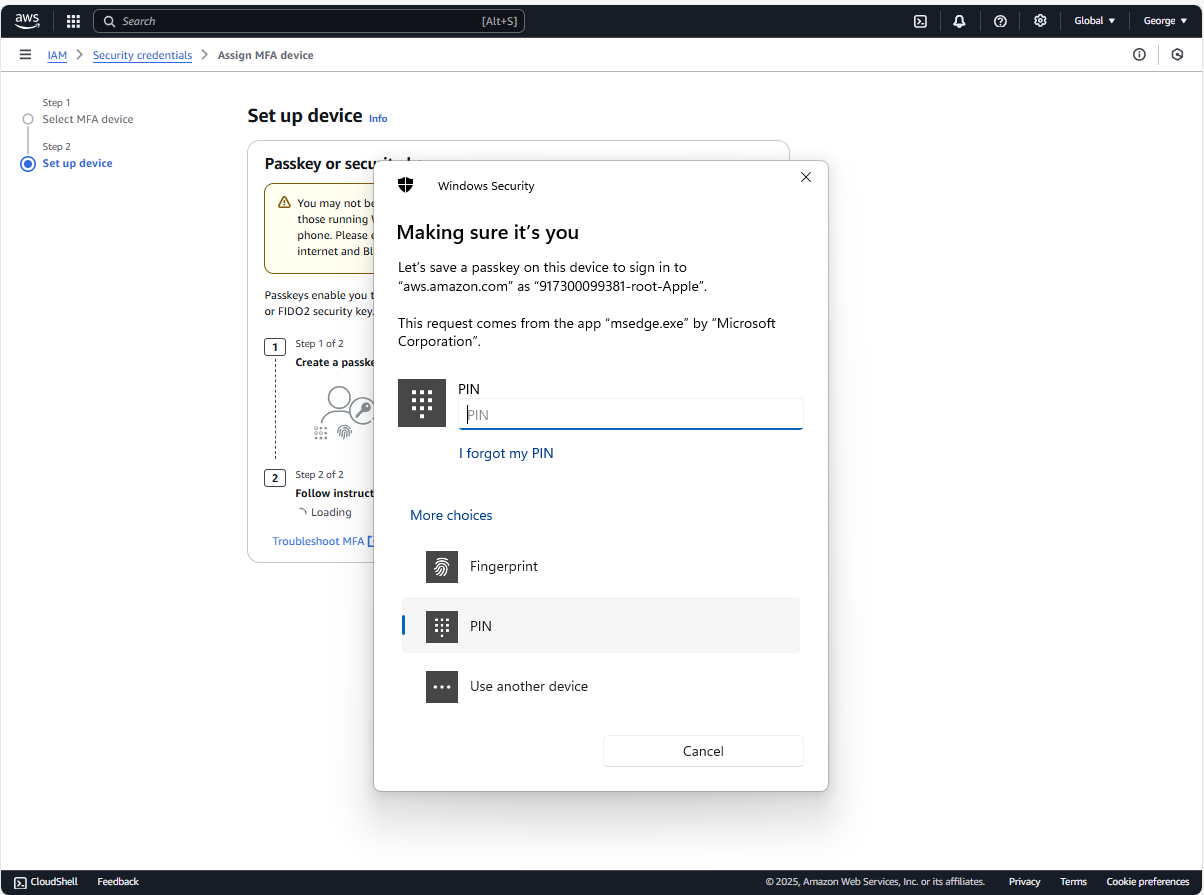Open the help question mark icon
Viewport: 1204px width, 895px height.
(1000, 21)
